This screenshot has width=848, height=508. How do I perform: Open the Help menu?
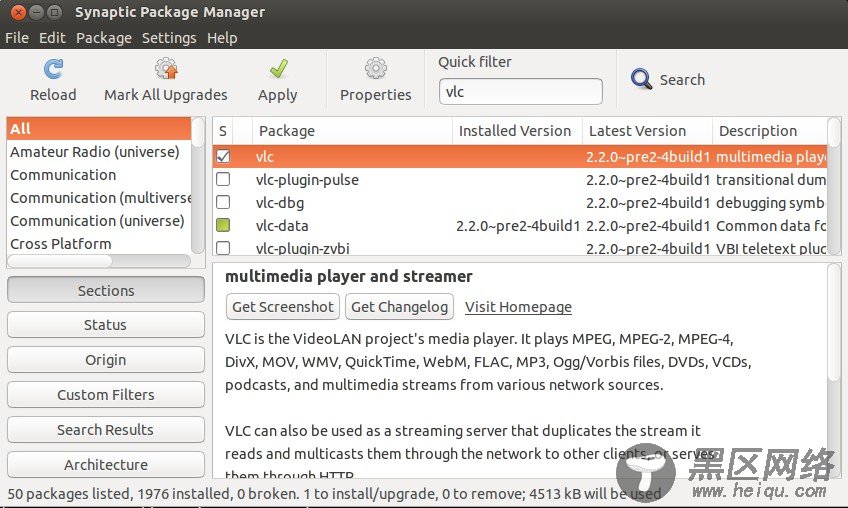tap(222, 38)
